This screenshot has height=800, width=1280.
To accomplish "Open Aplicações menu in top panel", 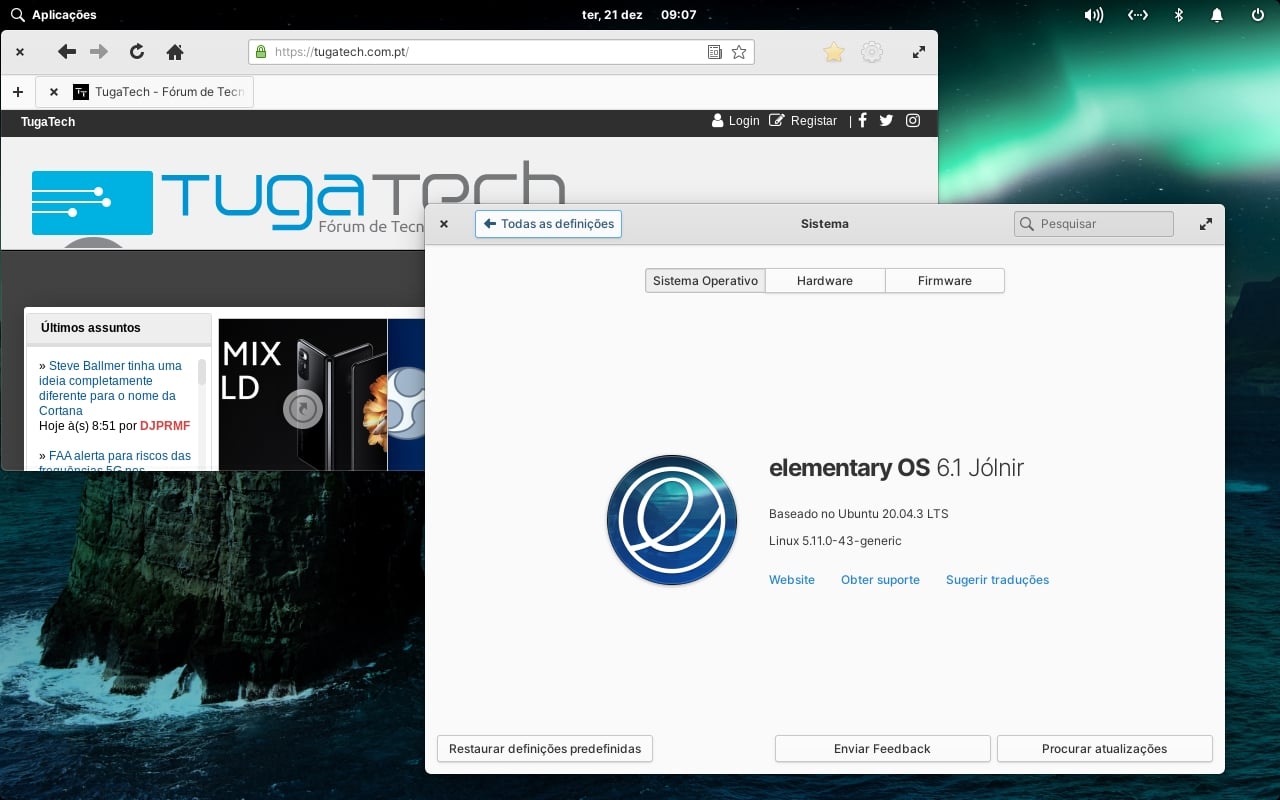I will click(54, 15).
